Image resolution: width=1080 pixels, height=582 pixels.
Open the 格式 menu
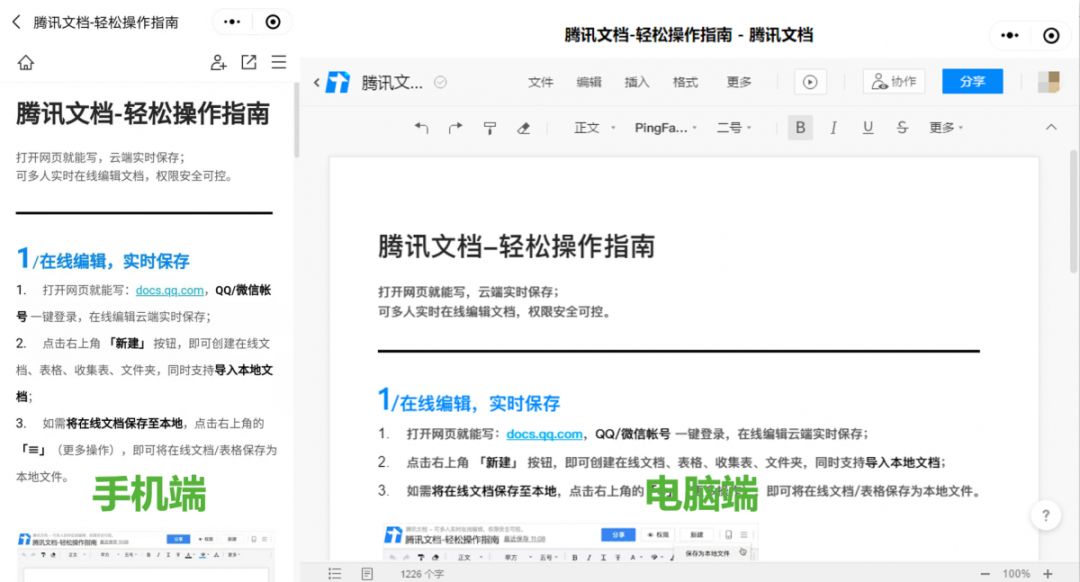(x=685, y=82)
